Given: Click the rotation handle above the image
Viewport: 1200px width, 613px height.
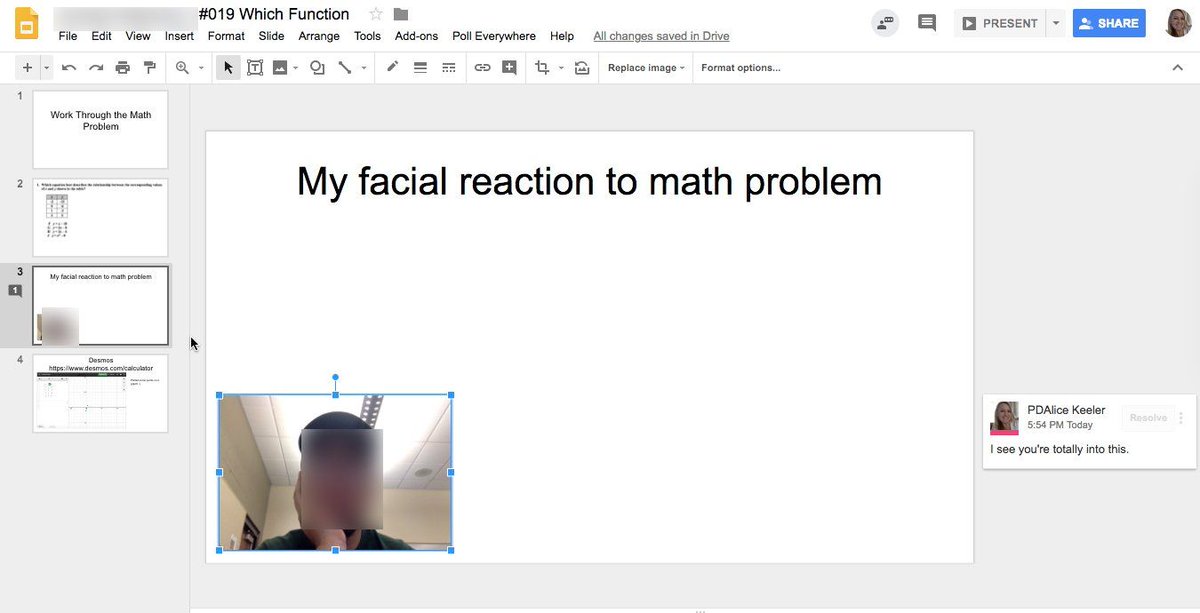Looking at the screenshot, I should pos(335,377).
